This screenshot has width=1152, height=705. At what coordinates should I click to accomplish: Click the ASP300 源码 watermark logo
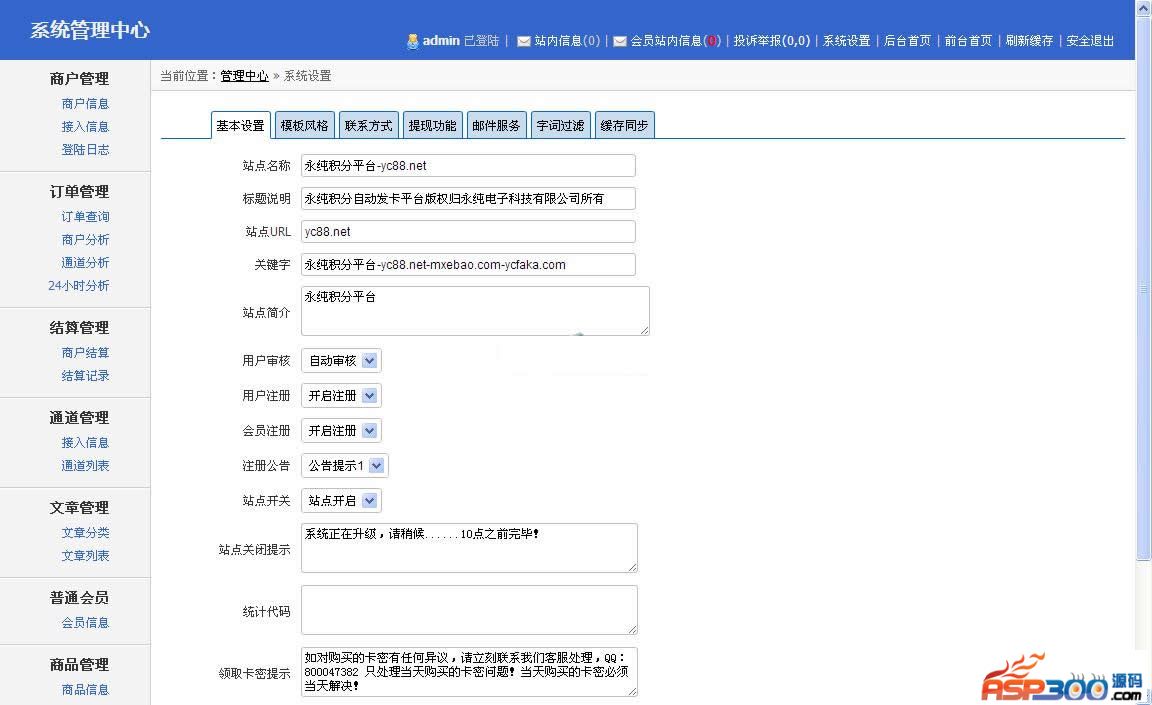tap(1062, 679)
